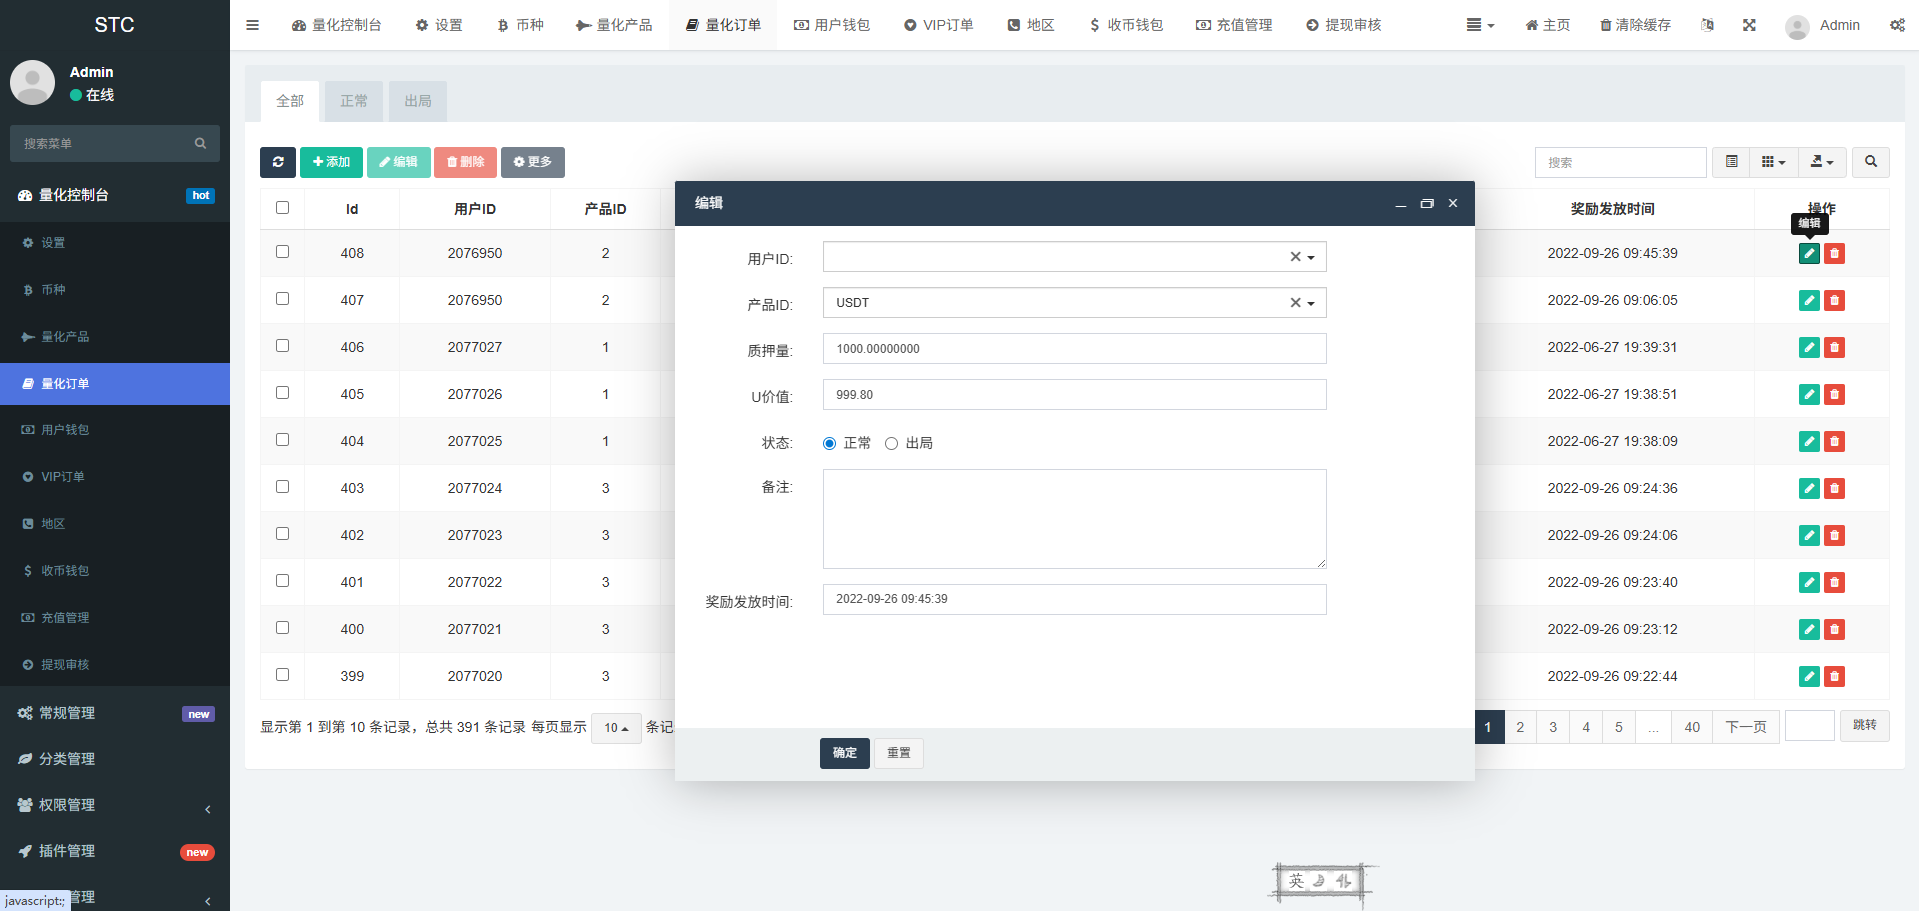Click the hamburger menu icon to collapse sidebar
The width and height of the screenshot is (1919, 911).
pos(252,25)
